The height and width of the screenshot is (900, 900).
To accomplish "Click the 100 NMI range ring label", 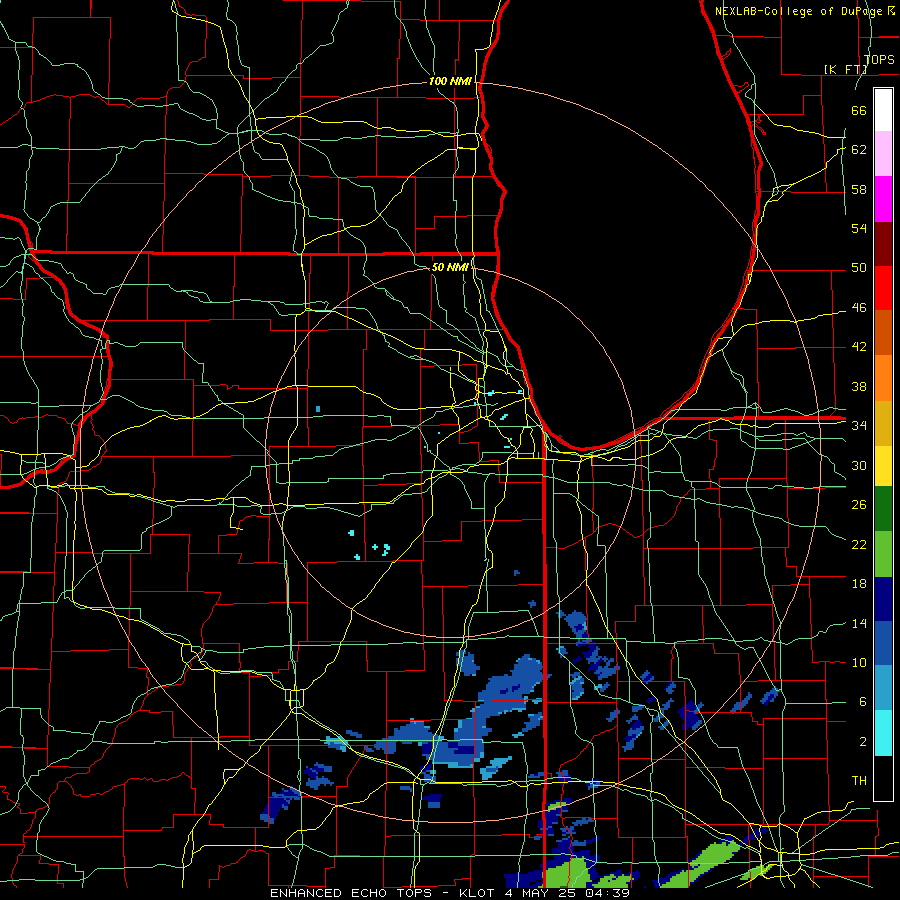I will 450,81.
